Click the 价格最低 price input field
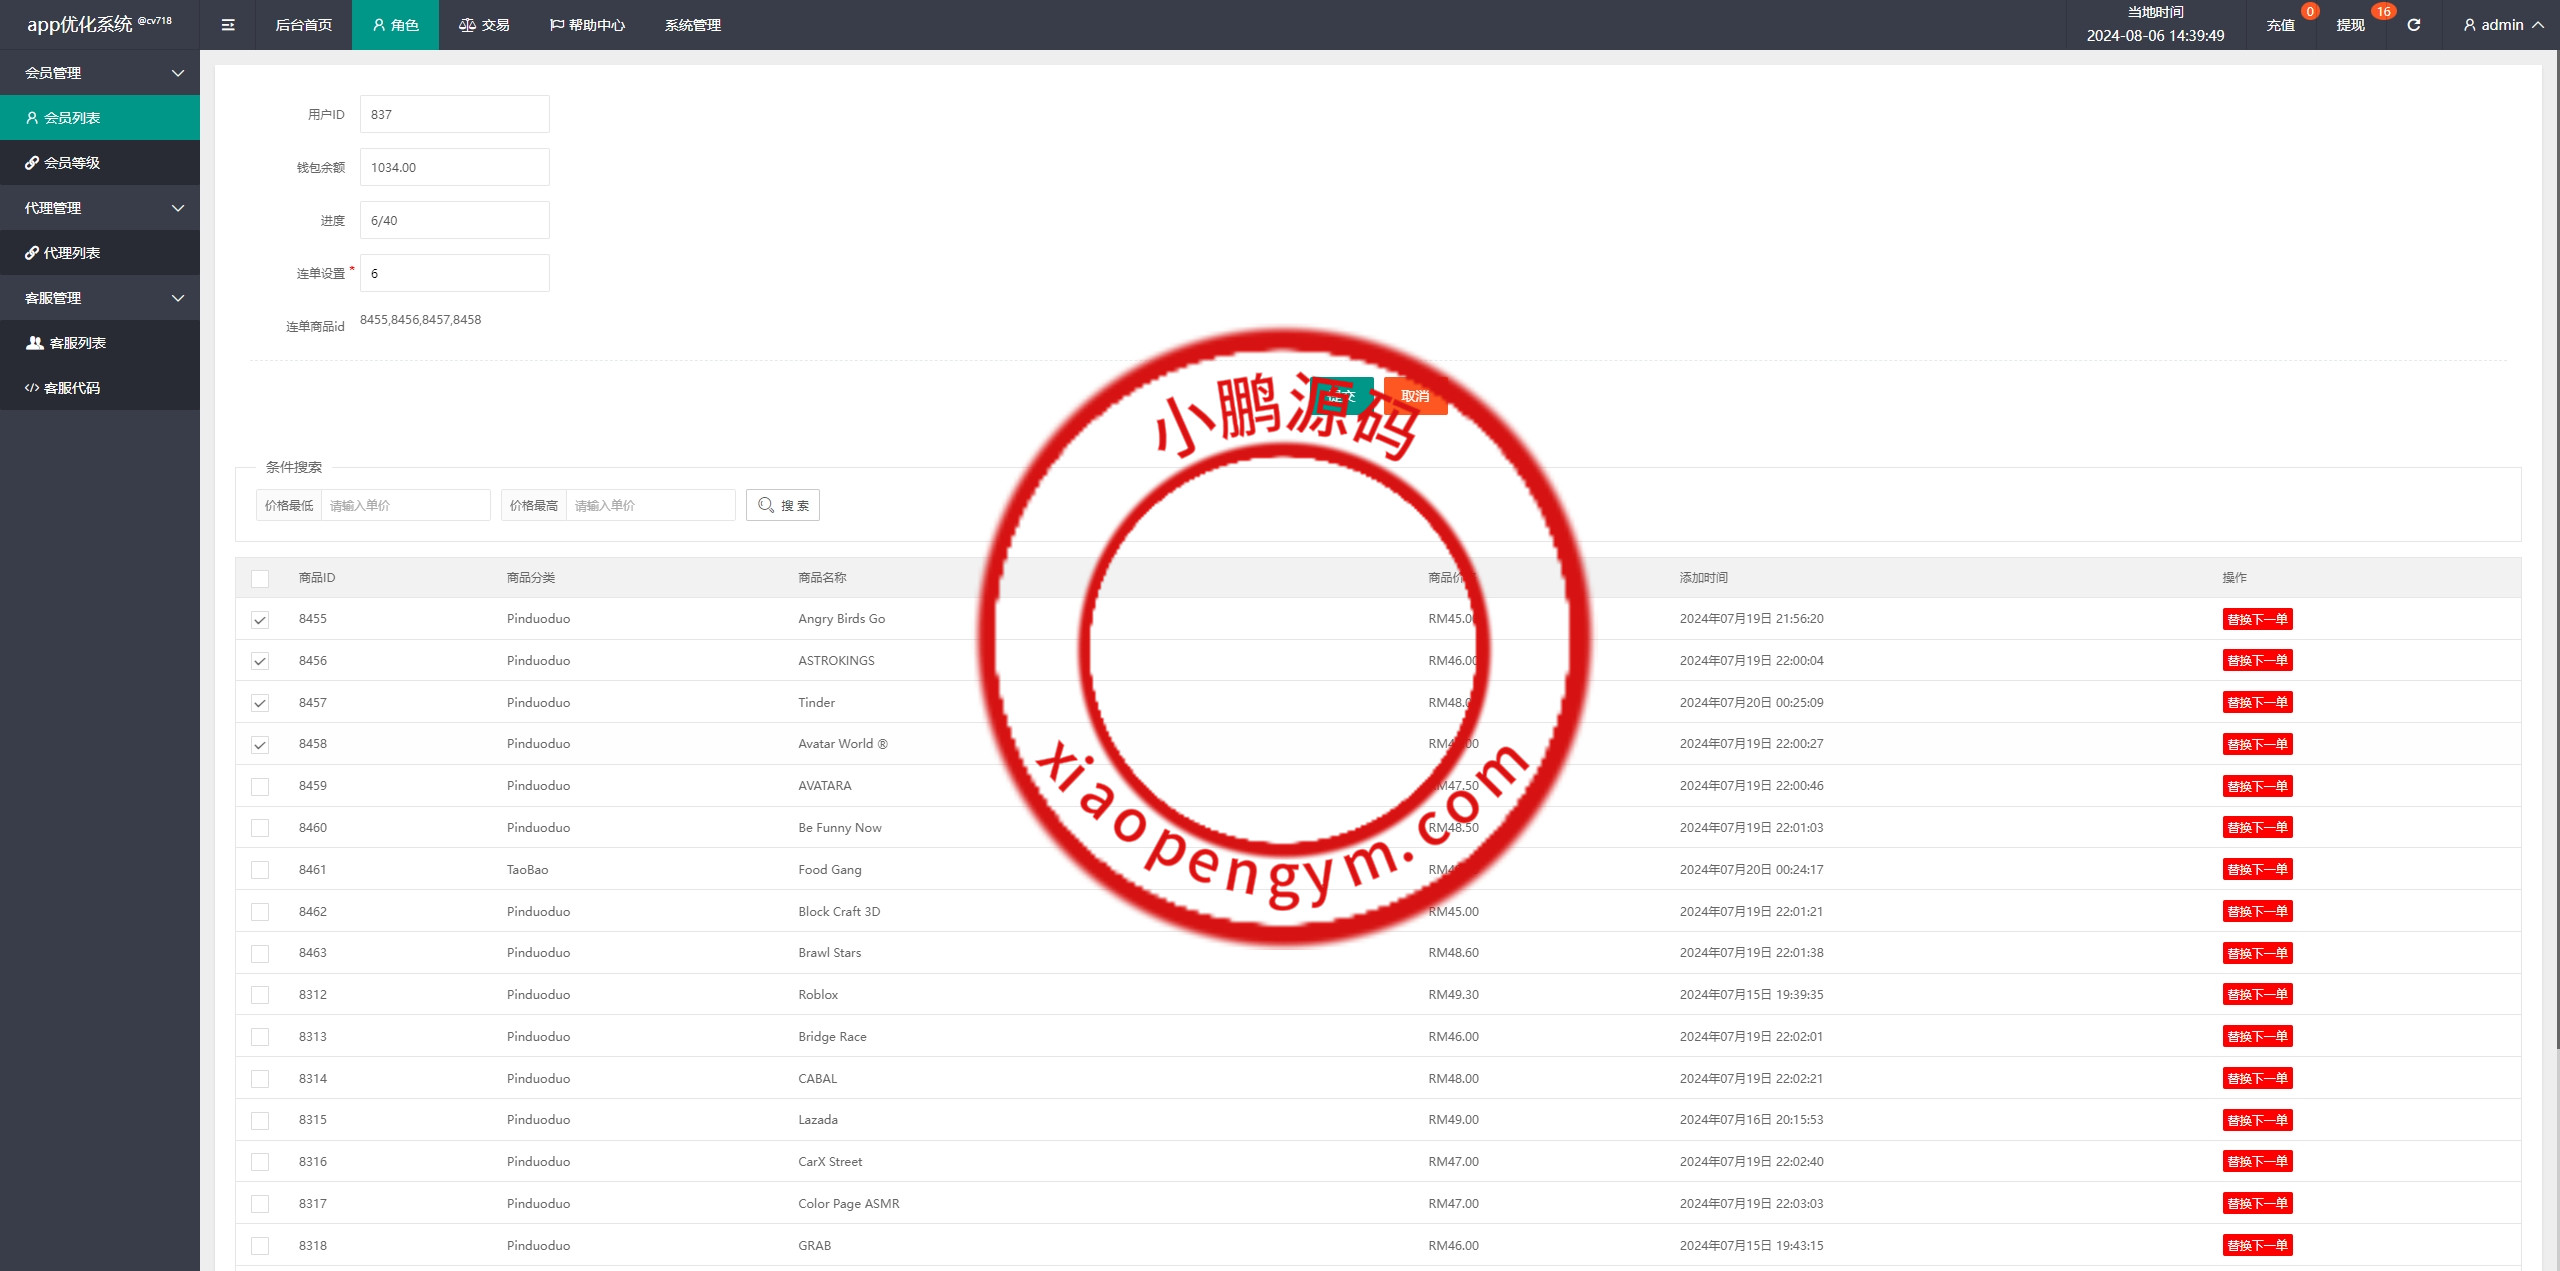This screenshot has width=2560, height=1271. coord(405,505)
